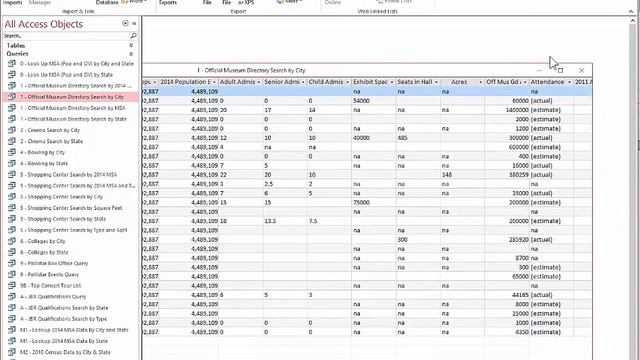Click query icon for 9B Top Concert Tour List
The height and width of the screenshot is (360, 640).
(12, 285)
